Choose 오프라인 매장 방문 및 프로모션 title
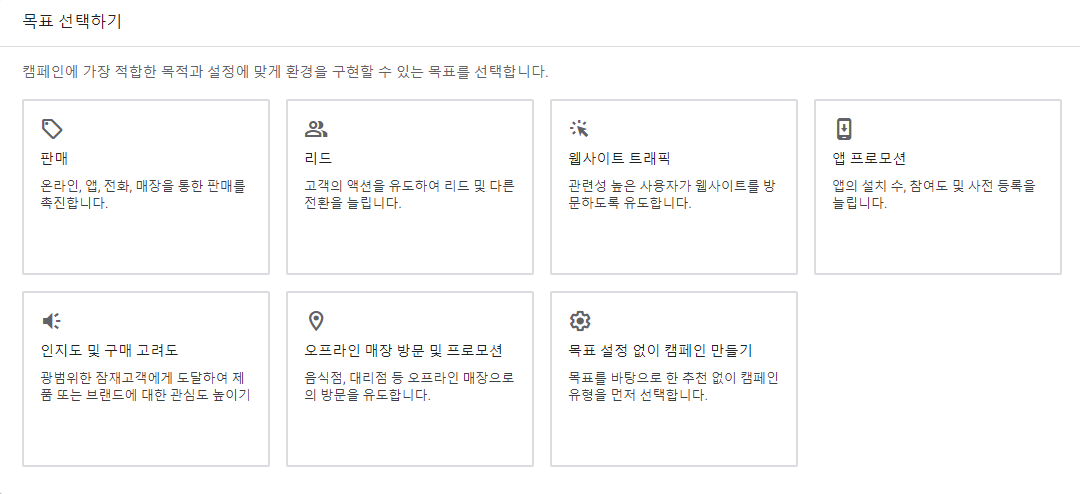Screen dimensions: 1080x494 pos(404,350)
